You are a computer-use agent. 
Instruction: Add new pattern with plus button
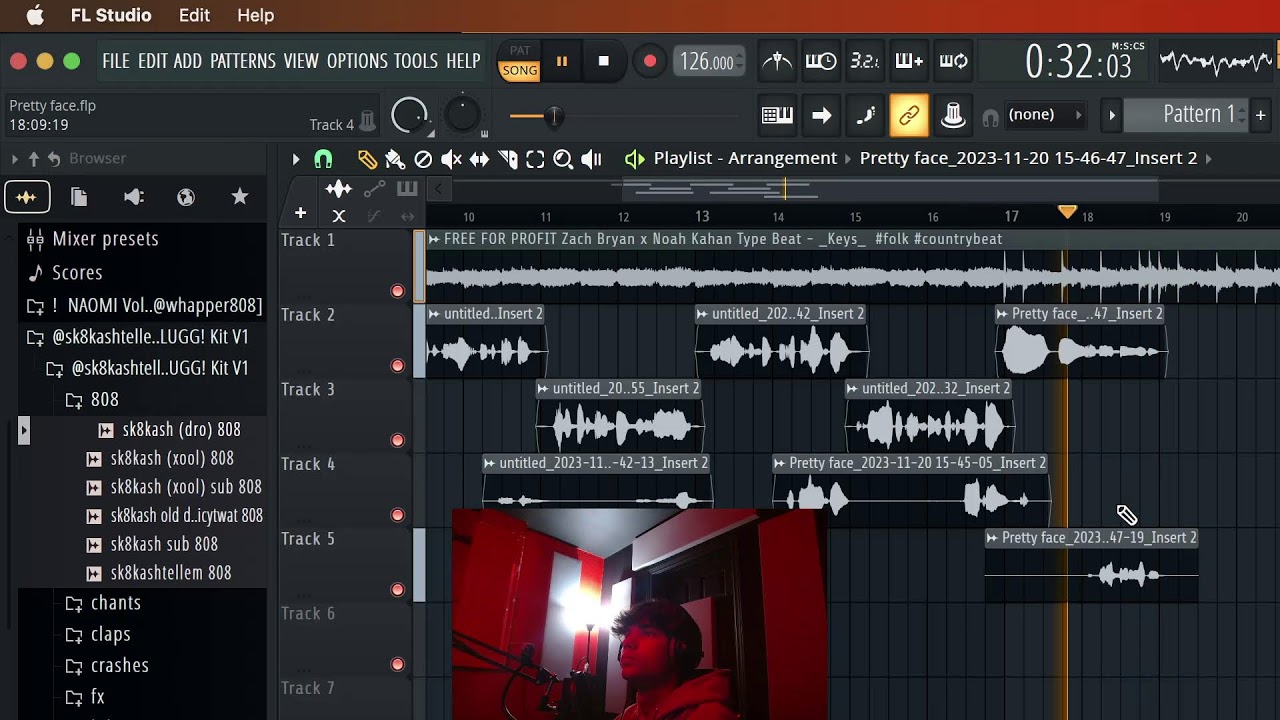1260,115
